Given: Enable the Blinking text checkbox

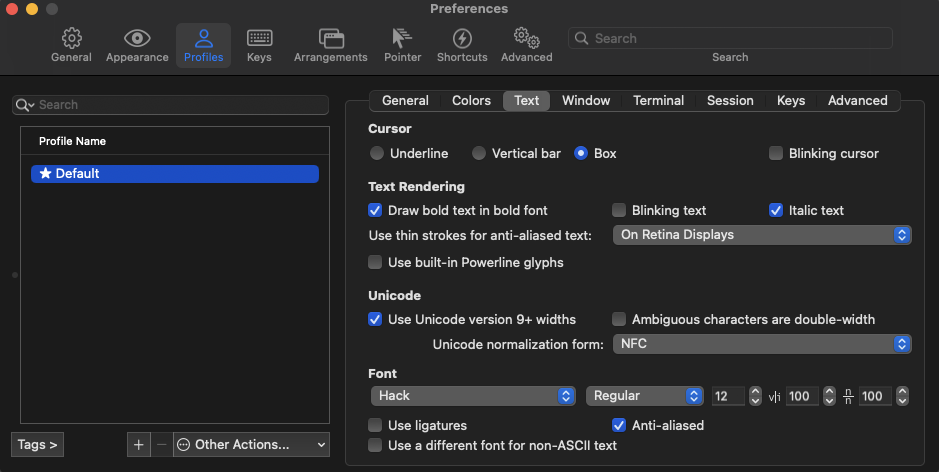Looking at the screenshot, I should [619, 210].
